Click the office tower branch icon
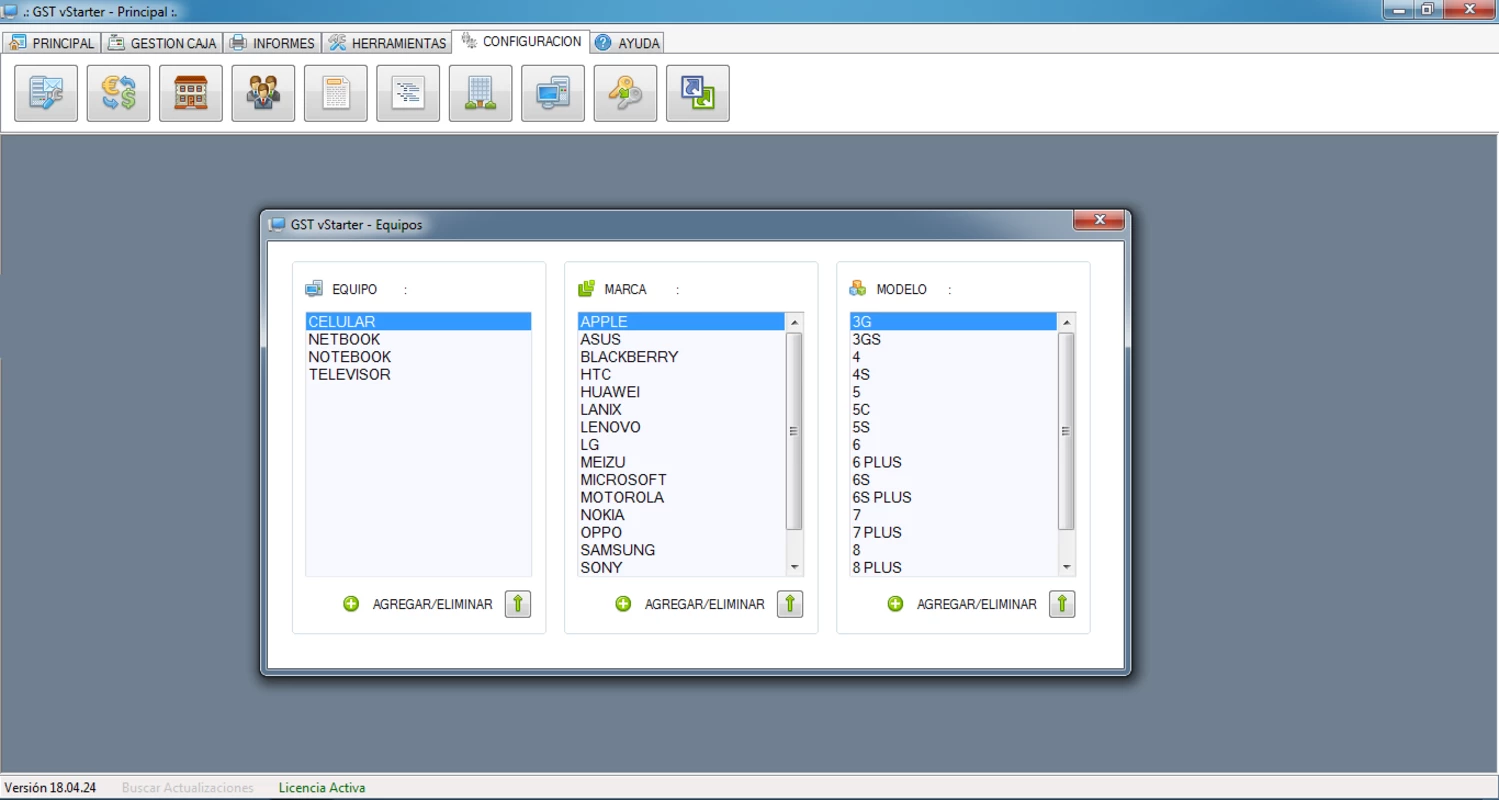 point(481,93)
